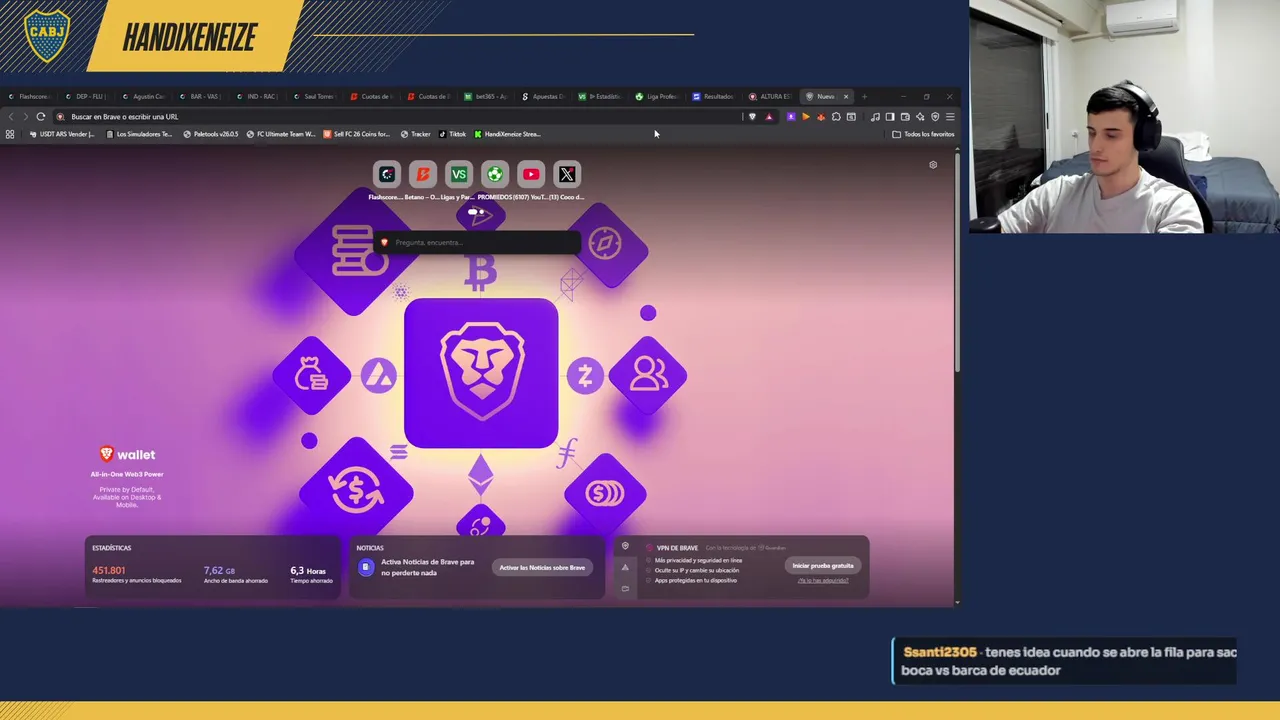Open the Flashscore shortcut tile
This screenshot has height=720, width=1280.
(387, 174)
